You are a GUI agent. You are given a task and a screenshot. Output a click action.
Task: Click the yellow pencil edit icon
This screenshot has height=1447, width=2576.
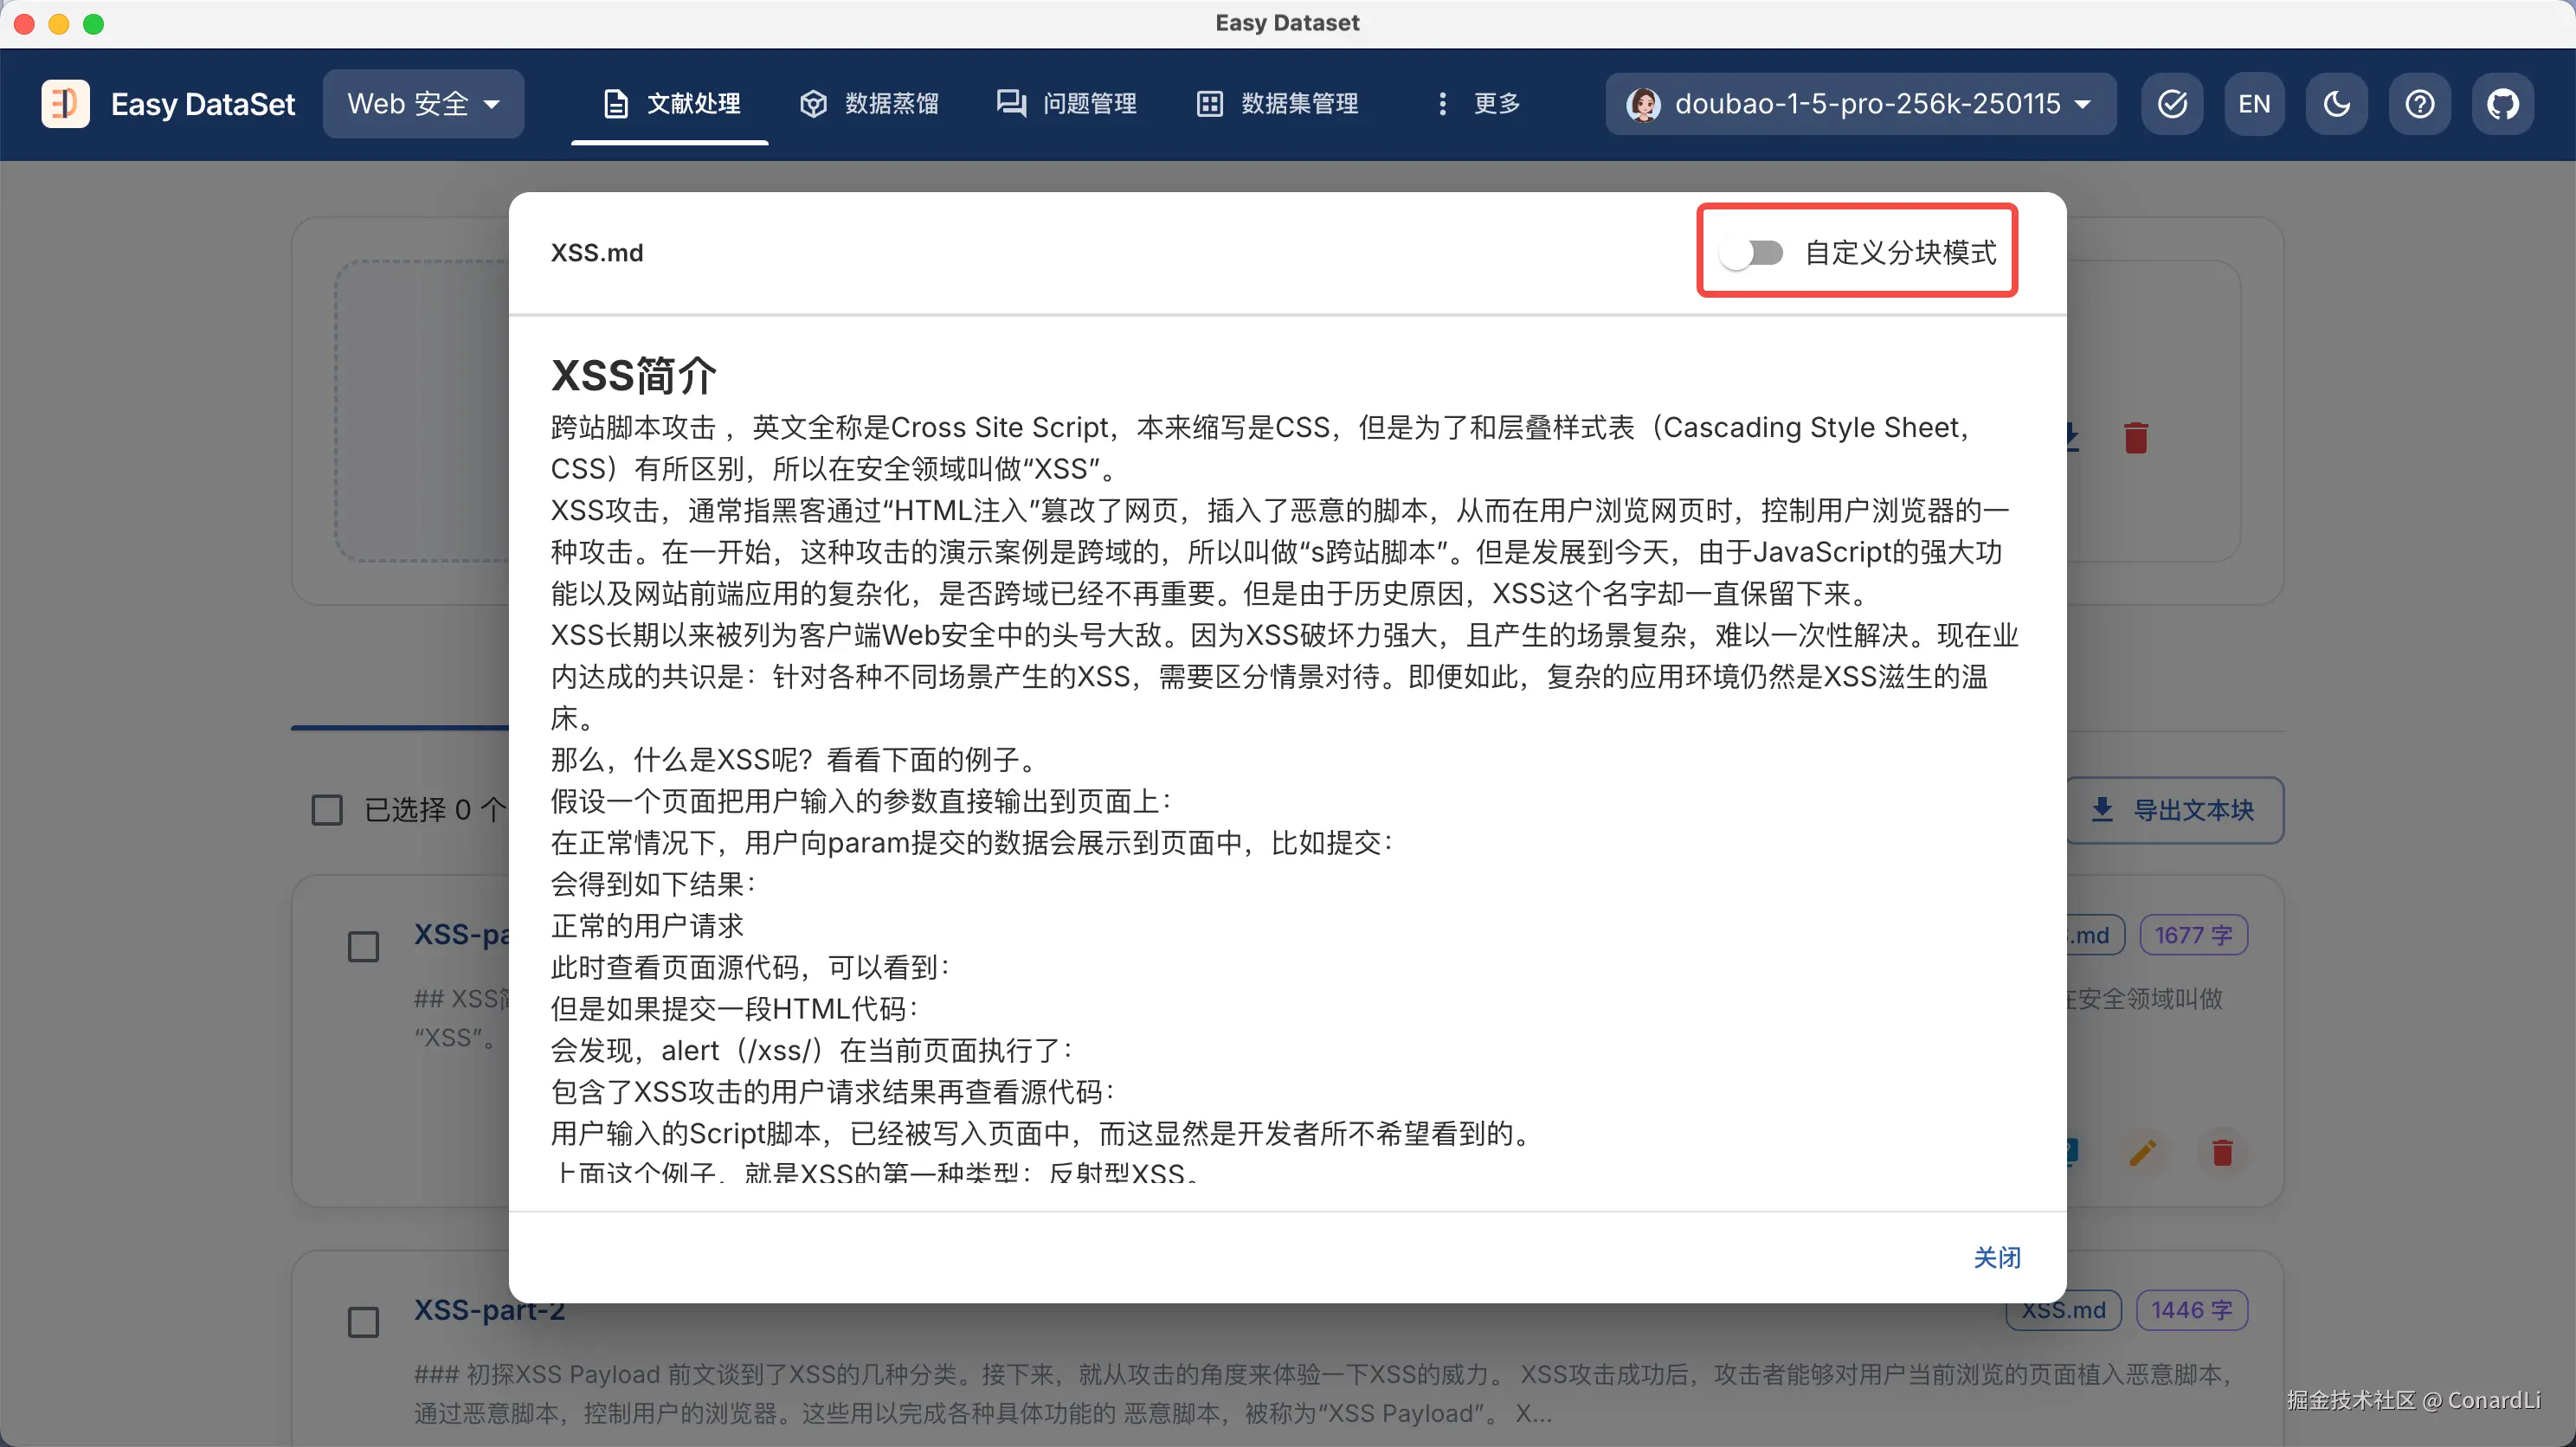pyautogui.click(x=2142, y=1152)
